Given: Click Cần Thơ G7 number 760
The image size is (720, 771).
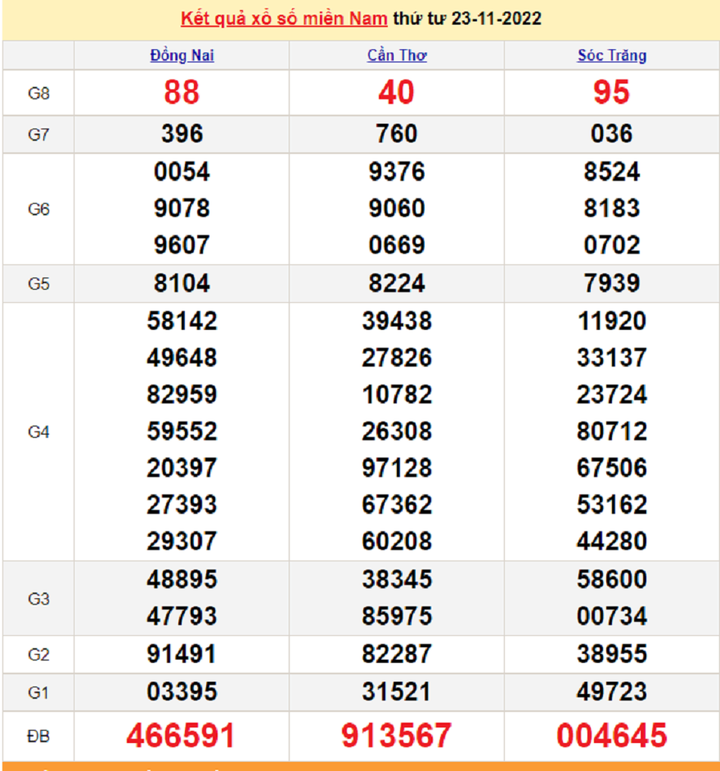Looking at the screenshot, I should 397,134.
